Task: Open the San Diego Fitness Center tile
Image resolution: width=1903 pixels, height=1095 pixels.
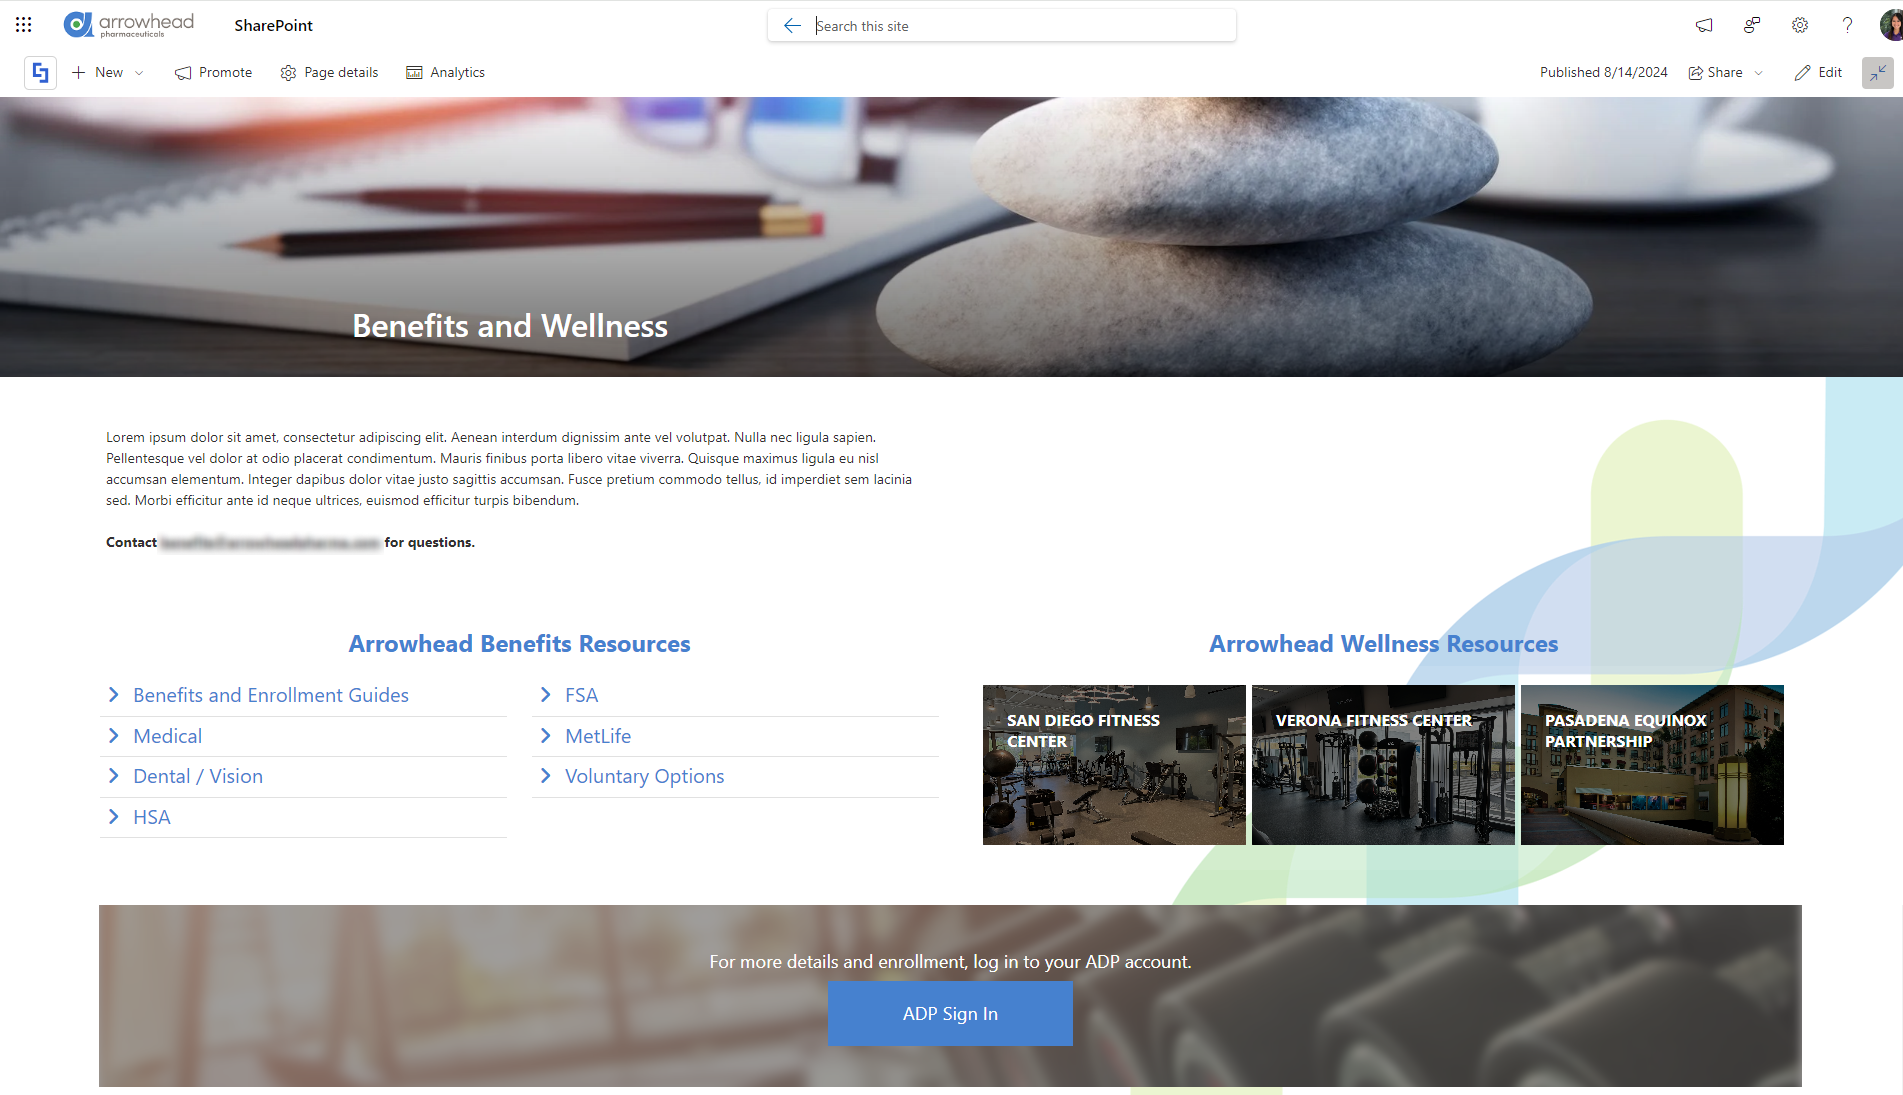Action: click(1113, 765)
